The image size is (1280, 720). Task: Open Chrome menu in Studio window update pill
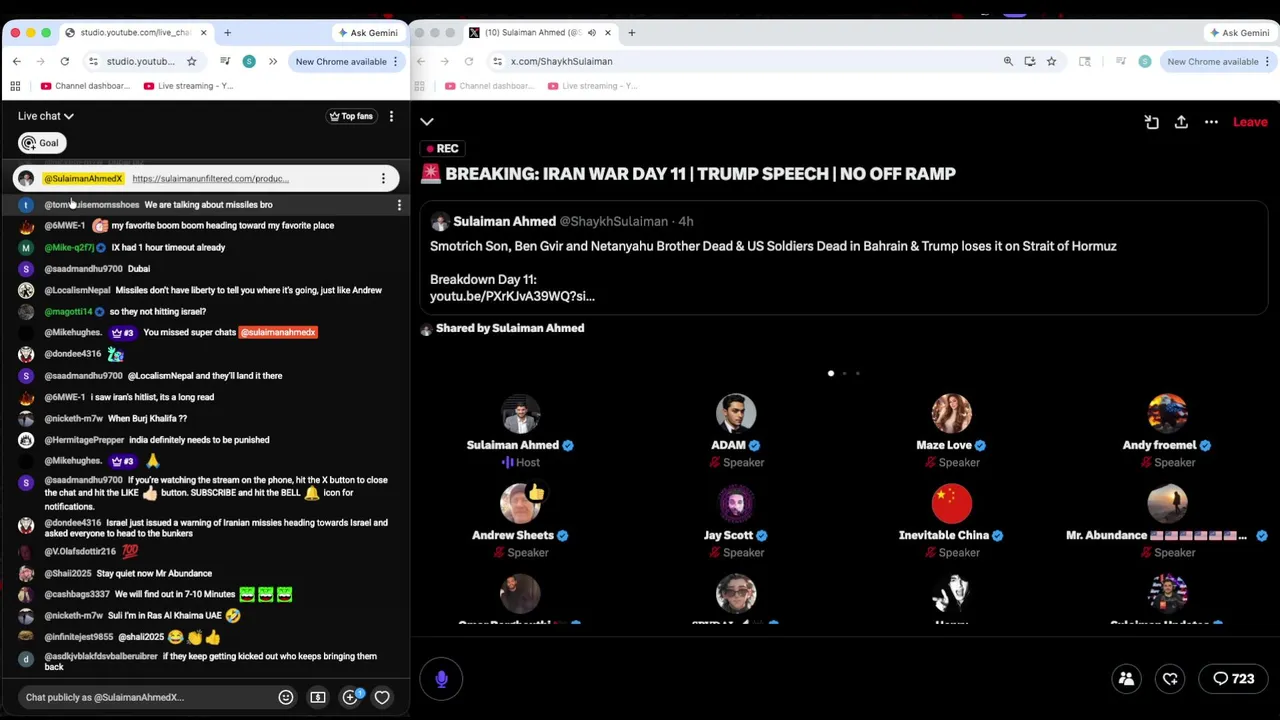pyautogui.click(x=395, y=61)
